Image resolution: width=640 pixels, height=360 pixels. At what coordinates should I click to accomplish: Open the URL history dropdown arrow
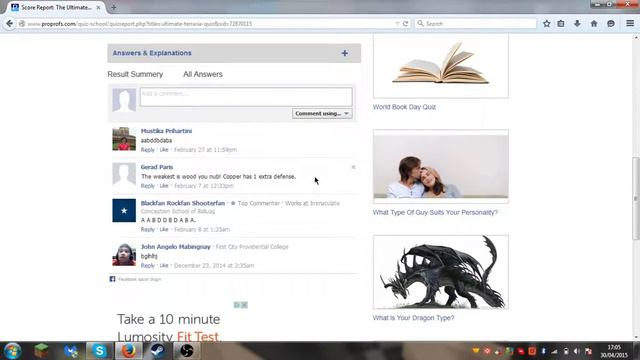(397, 24)
